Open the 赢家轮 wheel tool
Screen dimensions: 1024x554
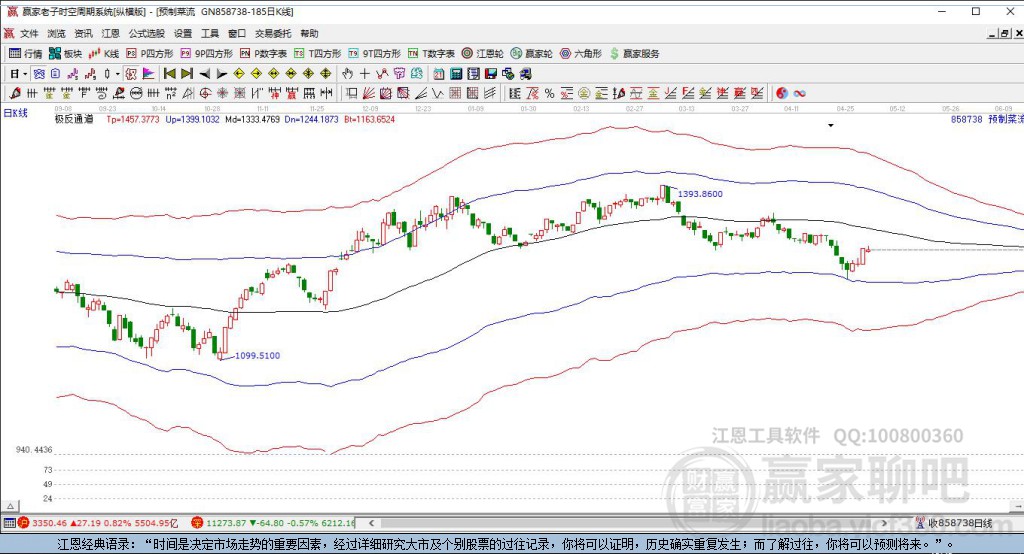point(532,54)
